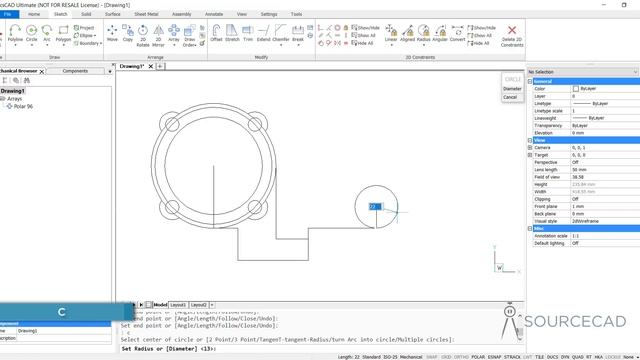Image resolution: width=640 pixels, height=360 pixels.
Task: Close the Drawing1 document tab
Action: pos(151,66)
